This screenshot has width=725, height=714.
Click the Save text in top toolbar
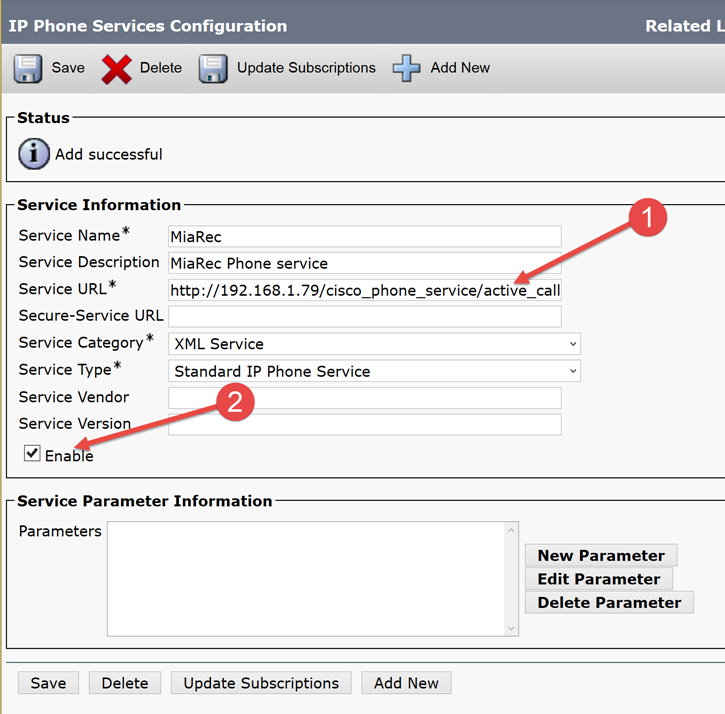[x=68, y=68]
